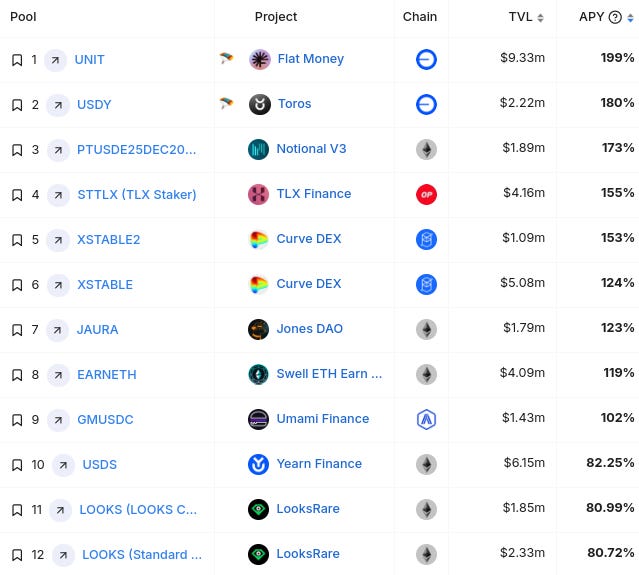Open the GMUSDC pool link
This screenshot has height=575, width=639.
pos(105,419)
